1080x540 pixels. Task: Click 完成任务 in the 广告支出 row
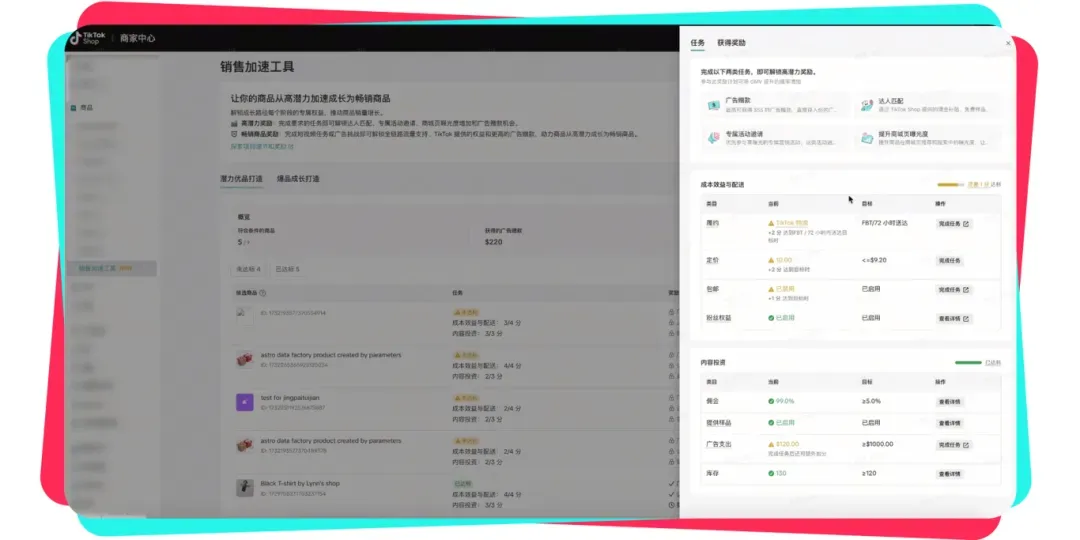(954, 445)
